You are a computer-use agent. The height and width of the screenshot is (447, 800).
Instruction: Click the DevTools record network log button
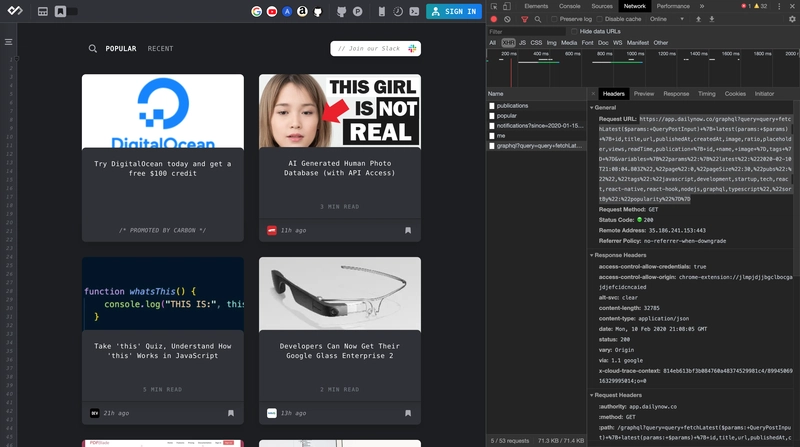(x=494, y=19)
